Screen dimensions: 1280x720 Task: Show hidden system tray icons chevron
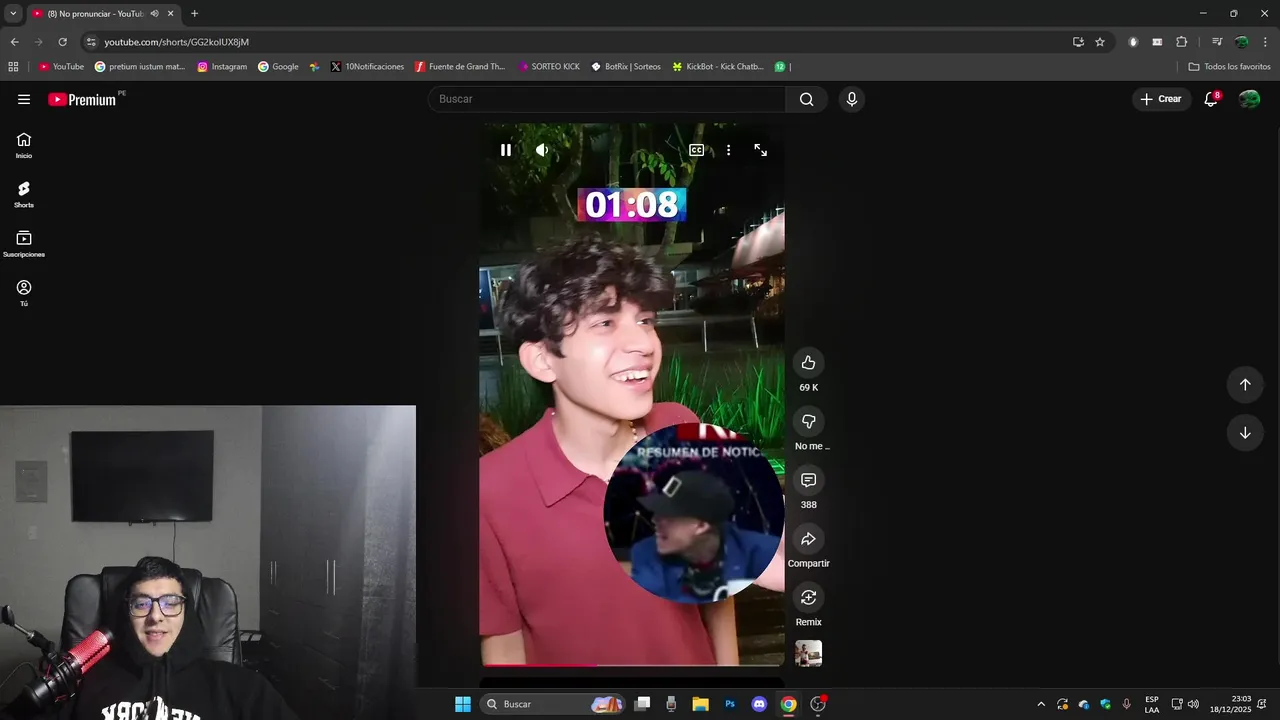coord(1040,704)
